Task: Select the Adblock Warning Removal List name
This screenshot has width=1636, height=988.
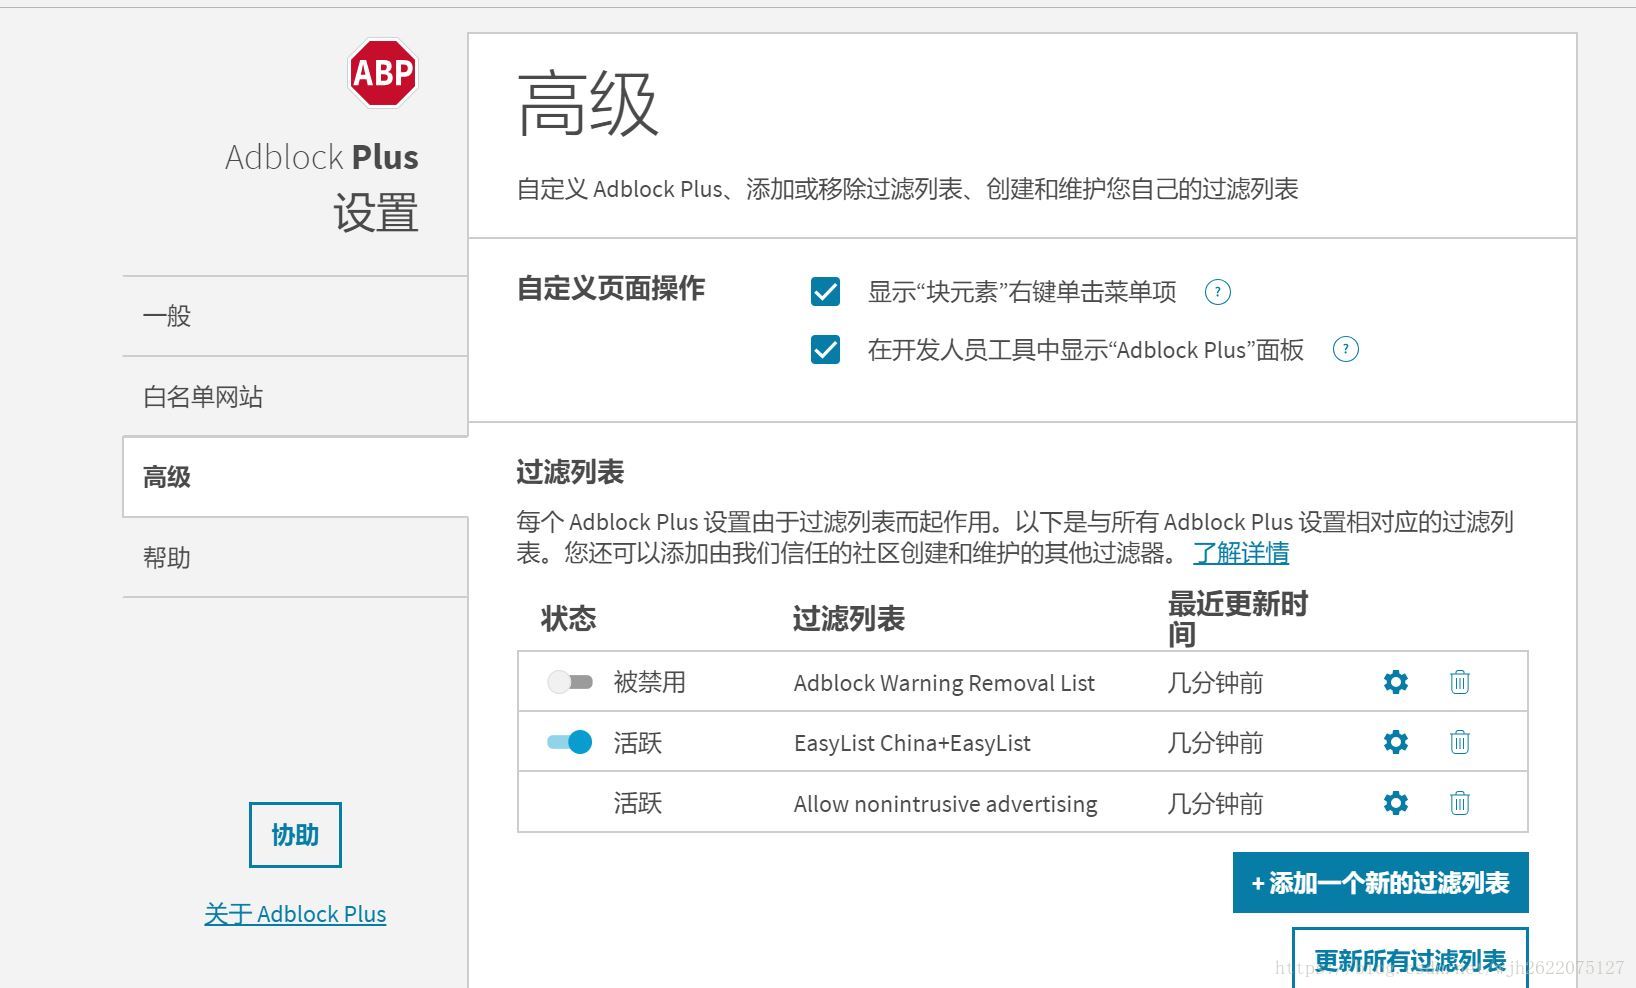Action: click(x=944, y=683)
